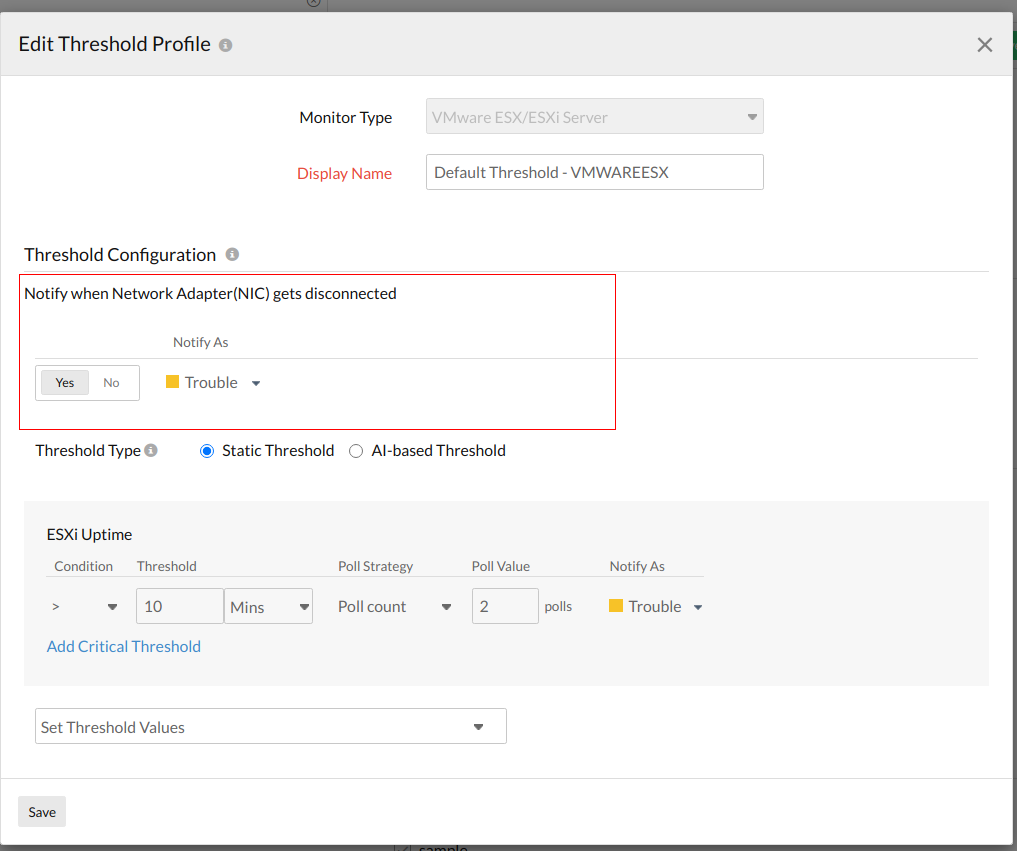1017x851 pixels.
Task: Click info icon next to Threshold Configuration
Action: click(x=232, y=254)
